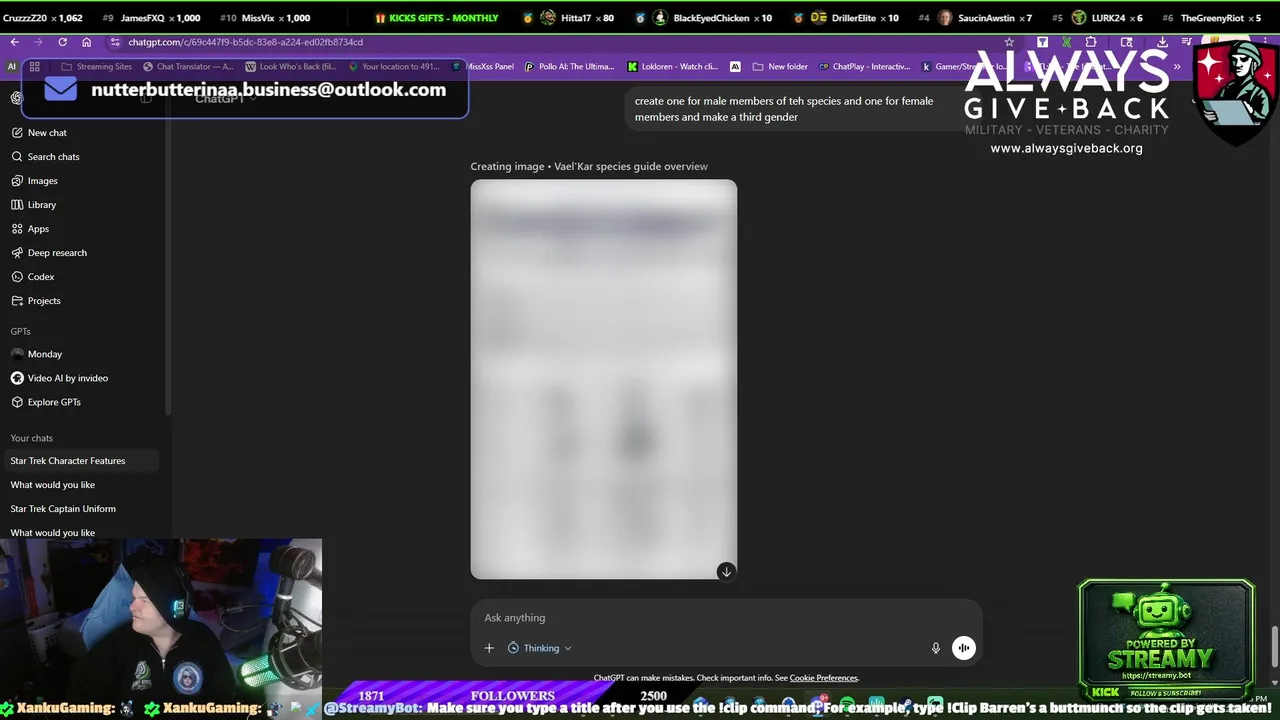Click the blurred generating image preview
1280x720 pixels.
click(604, 379)
